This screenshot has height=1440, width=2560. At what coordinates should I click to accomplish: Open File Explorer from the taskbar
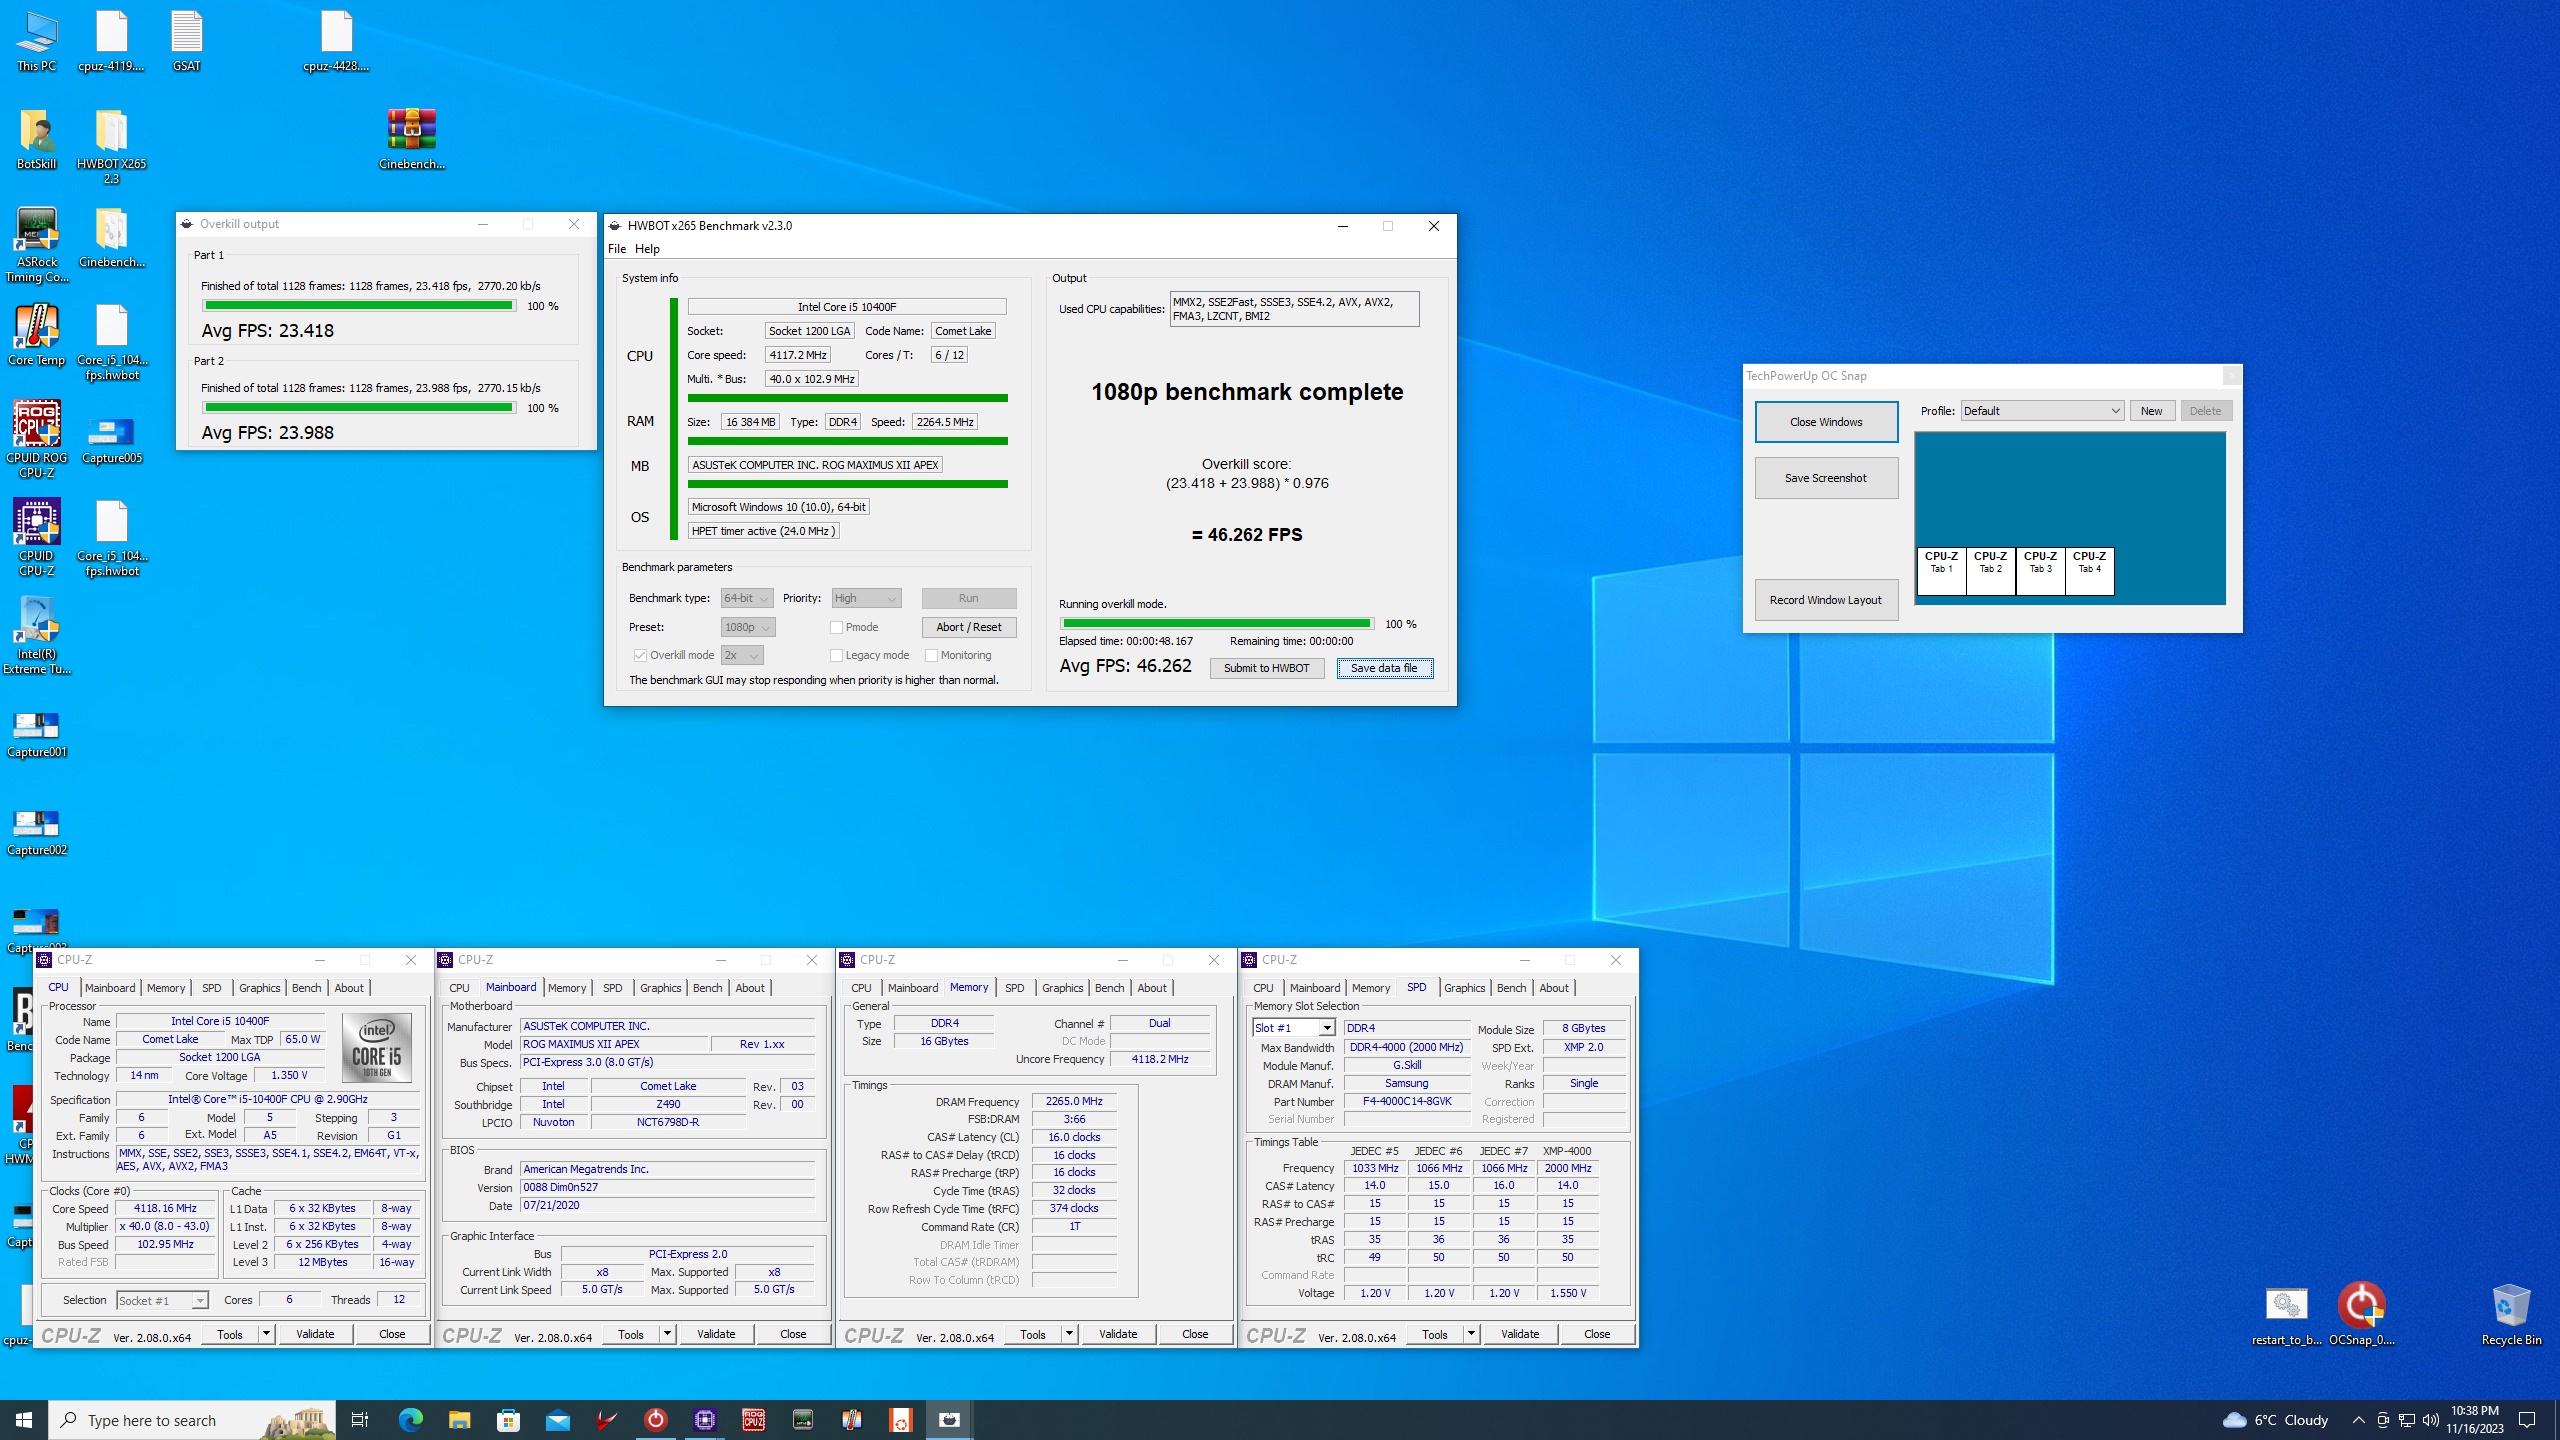[x=459, y=1419]
